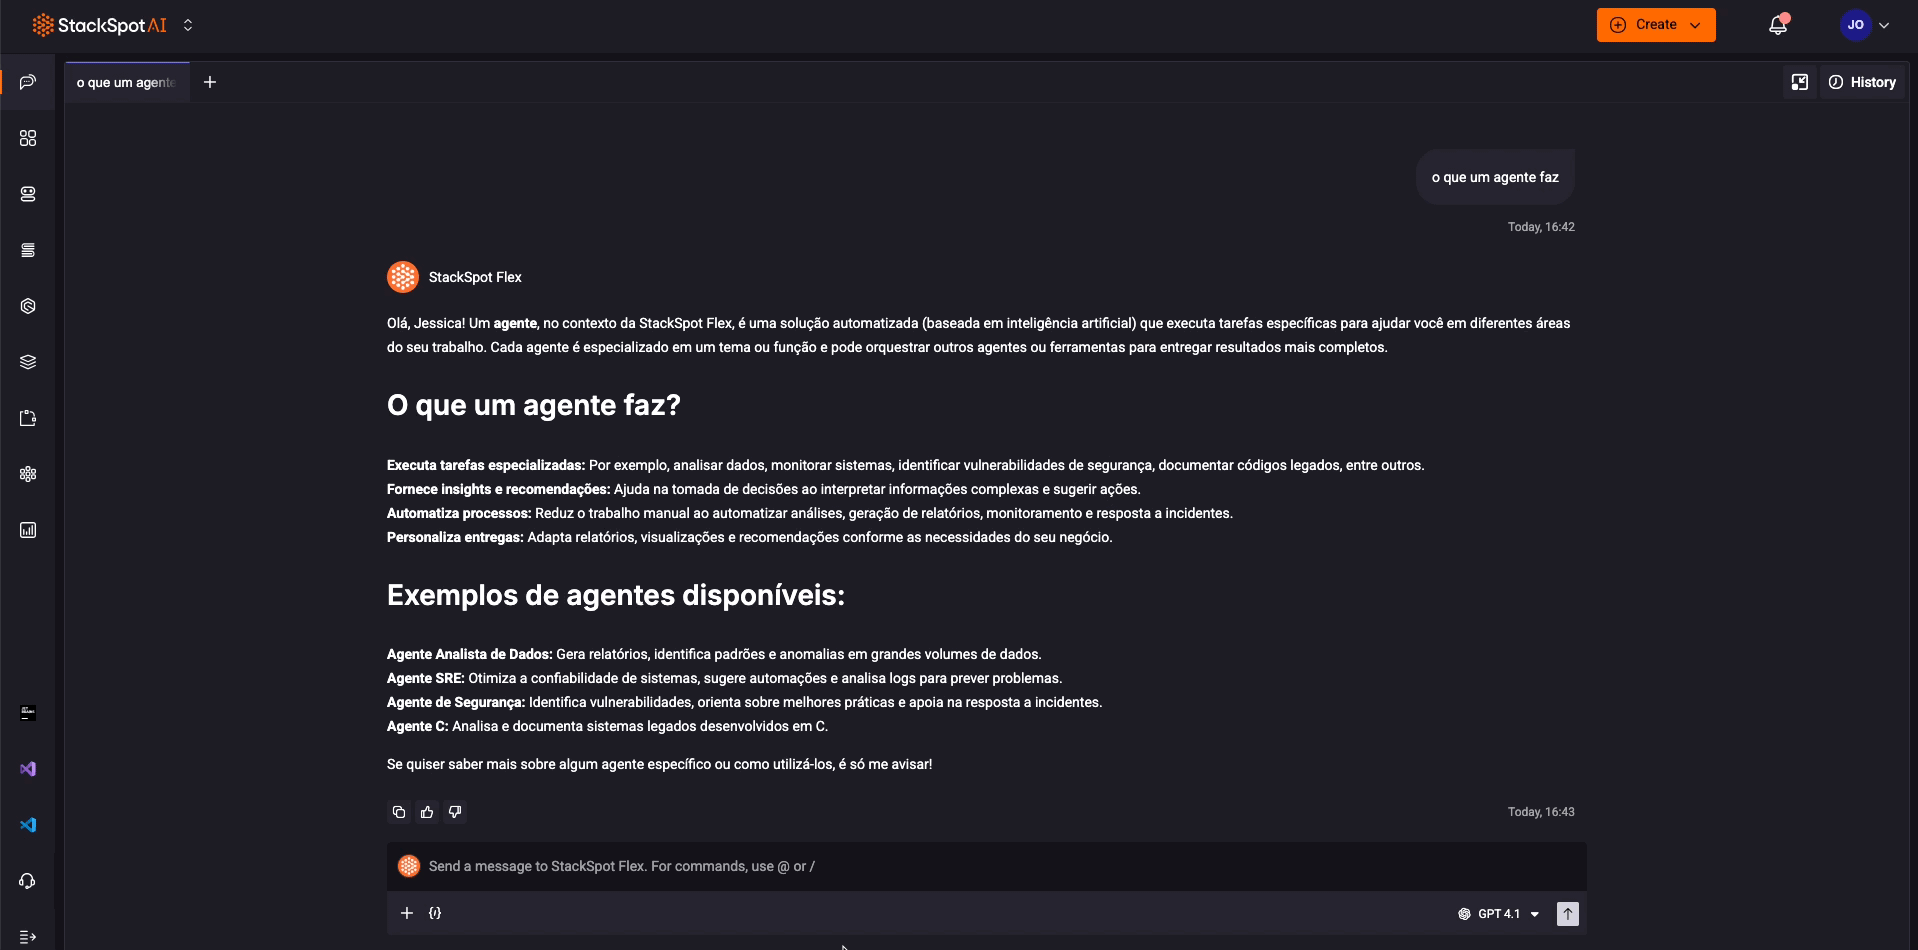Copy the StackSpot Flex response
The image size is (1918, 950).
coord(399,812)
